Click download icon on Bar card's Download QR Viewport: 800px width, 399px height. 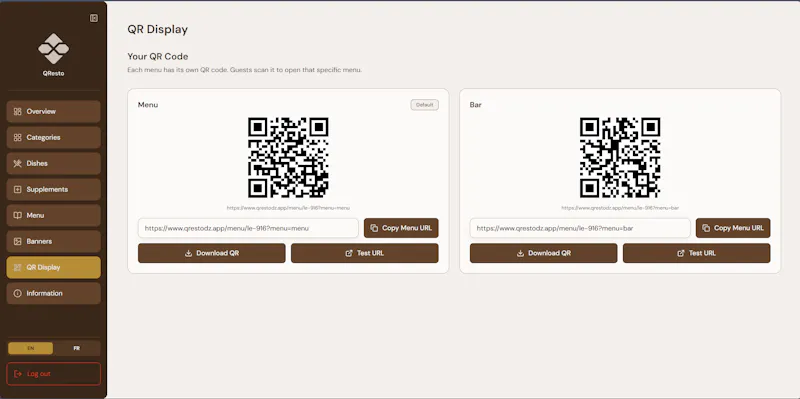click(x=520, y=253)
